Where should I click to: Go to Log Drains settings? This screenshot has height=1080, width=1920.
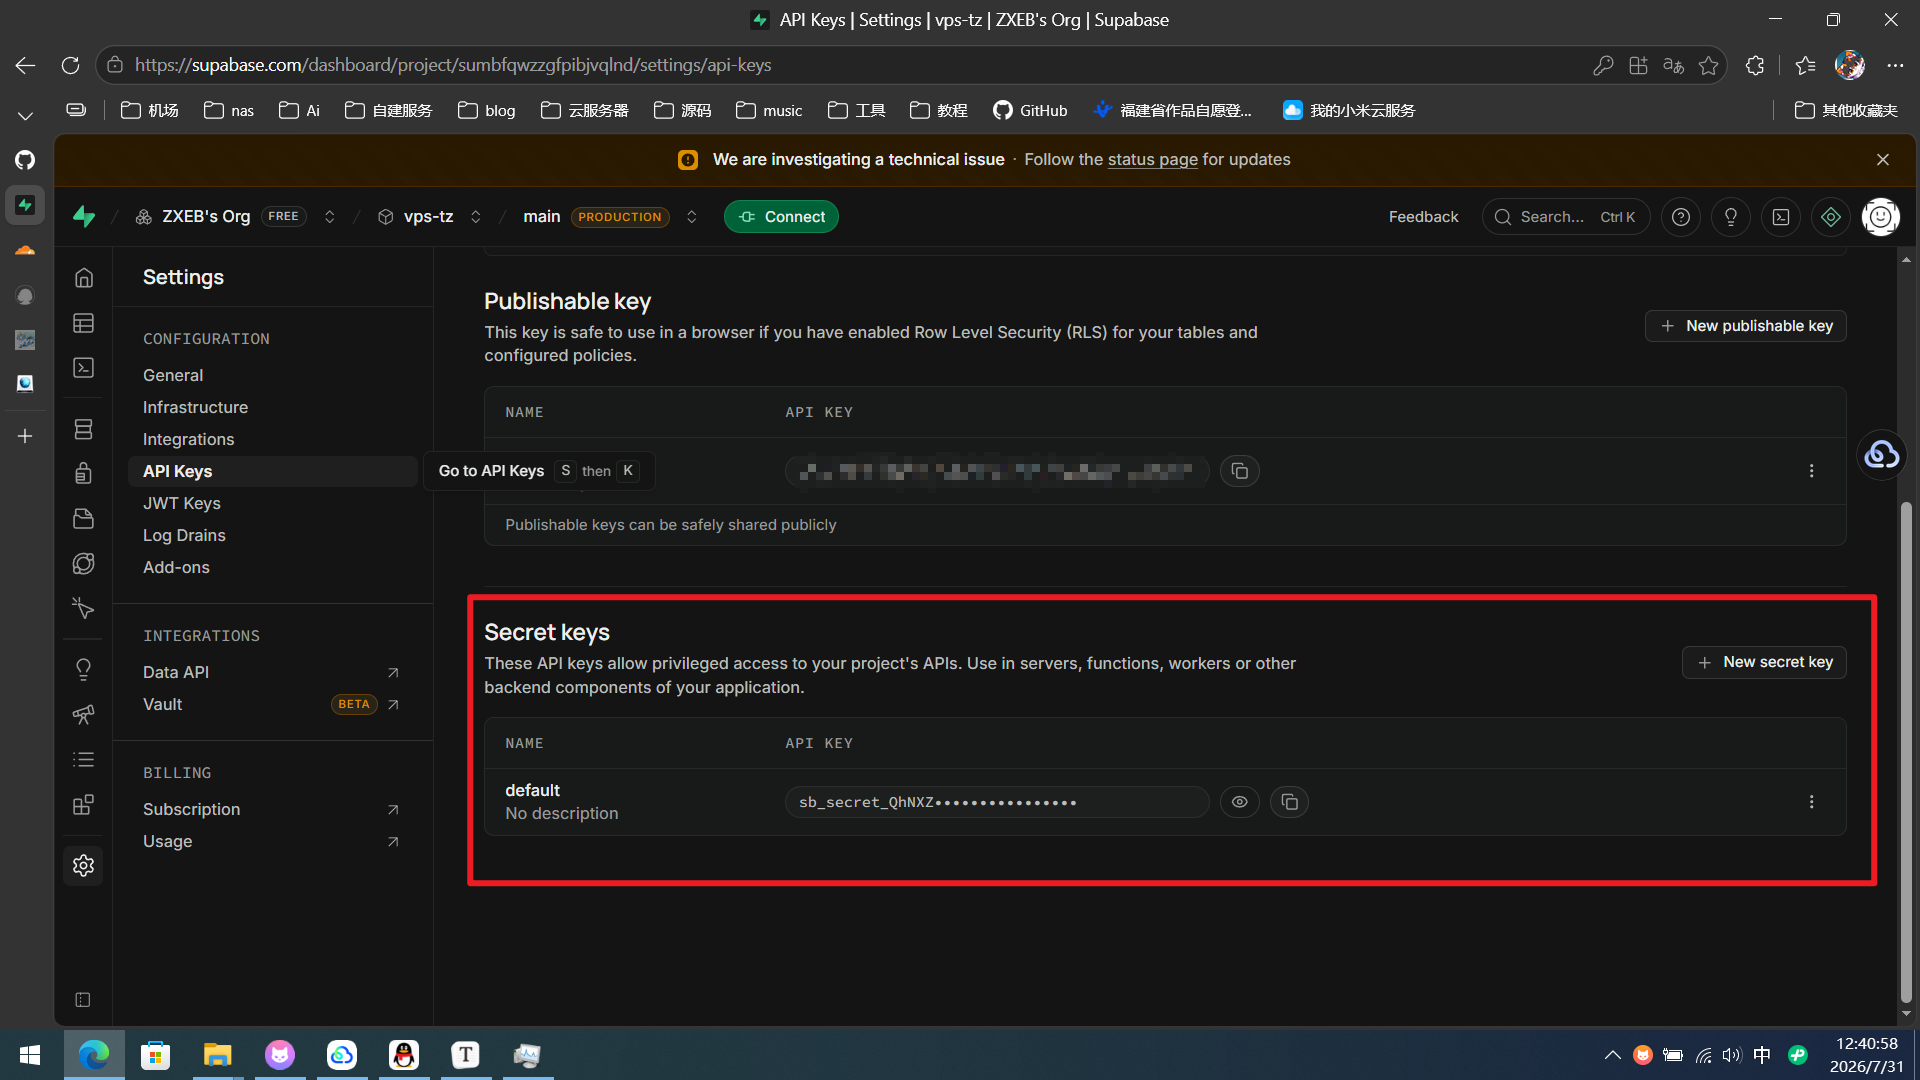pos(184,535)
